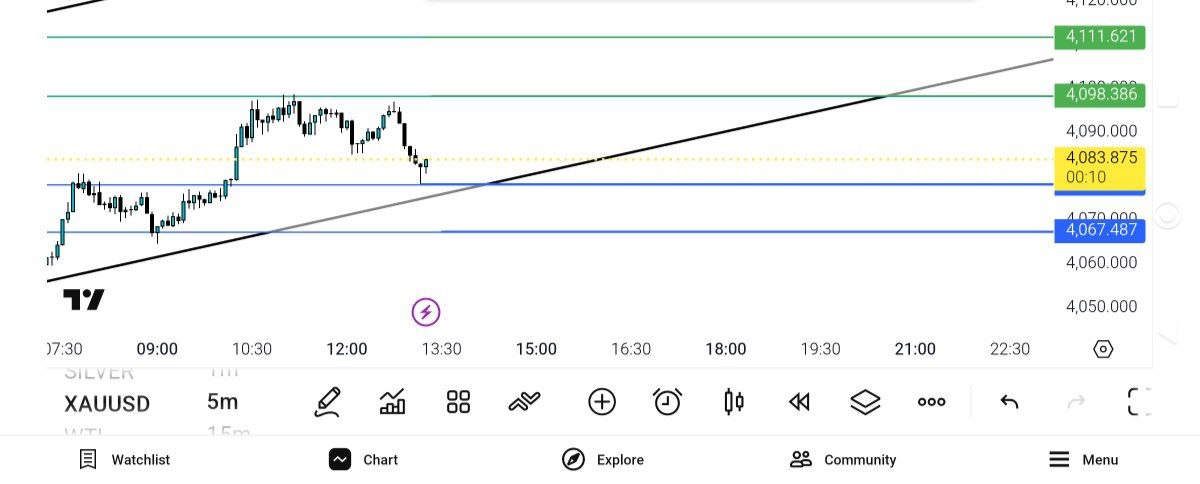Switch to the Explore tab
This screenshot has height=484, width=1200.
[603, 460]
